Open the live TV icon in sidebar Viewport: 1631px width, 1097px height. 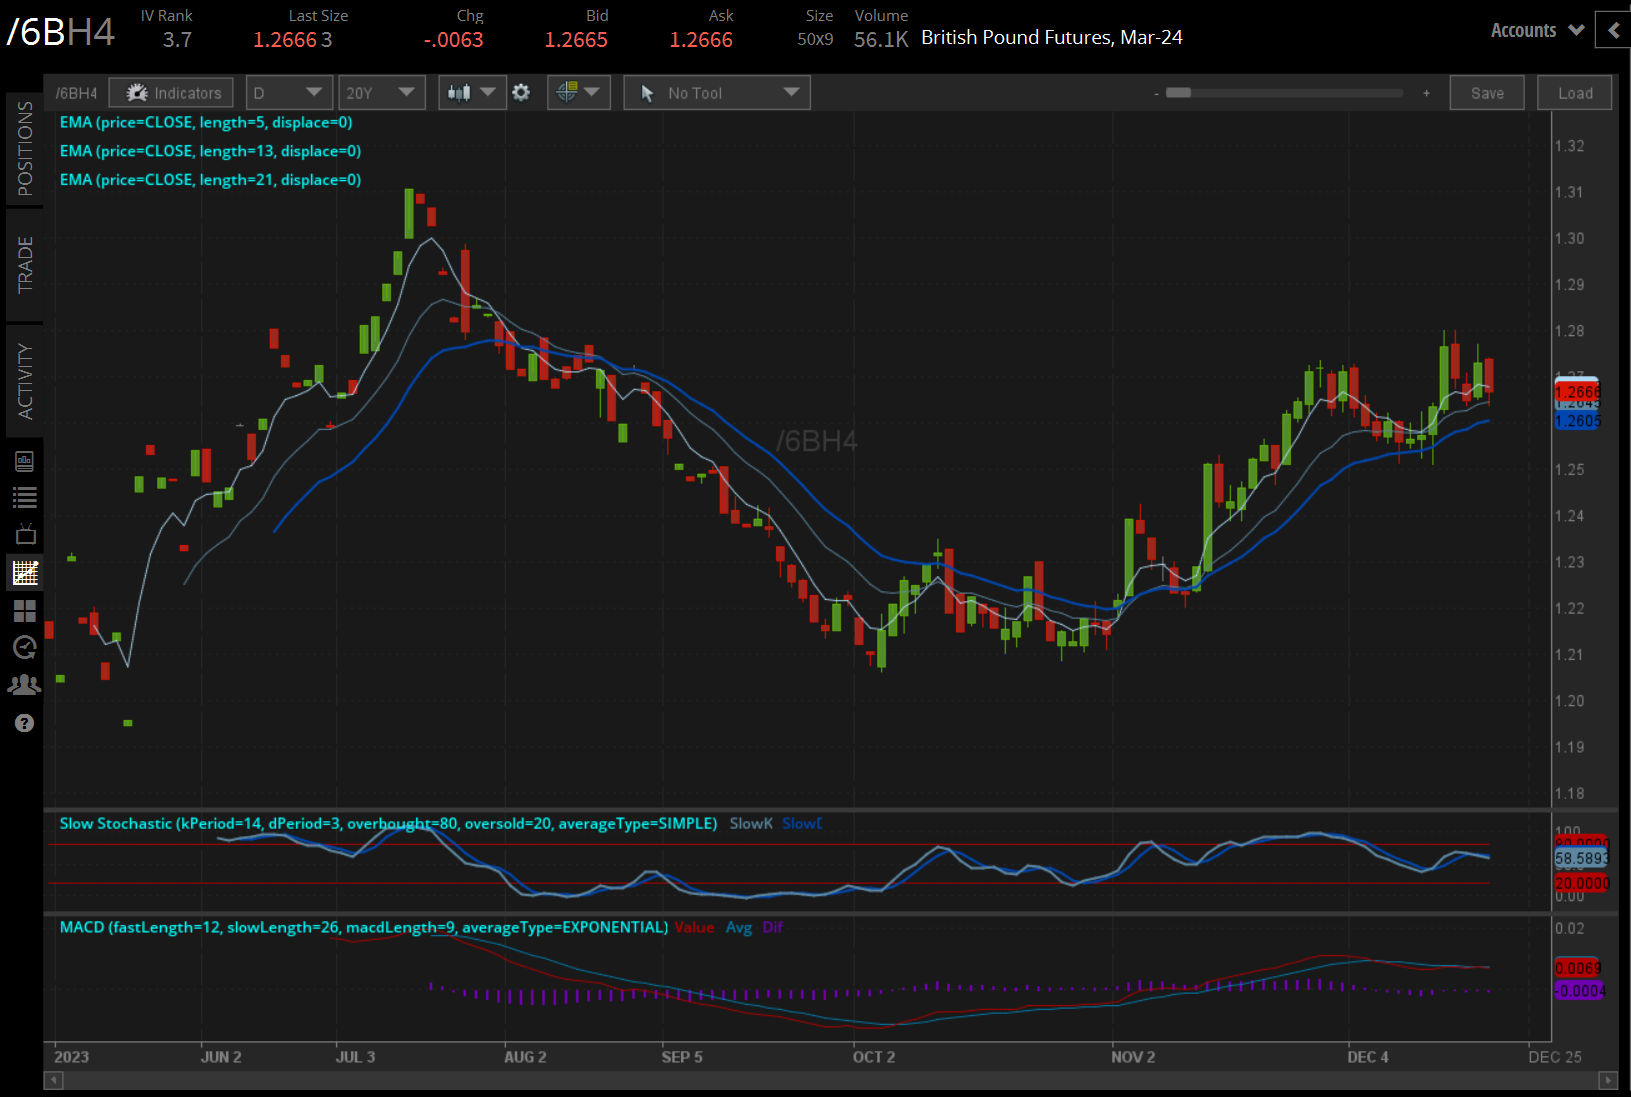pyautogui.click(x=24, y=534)
